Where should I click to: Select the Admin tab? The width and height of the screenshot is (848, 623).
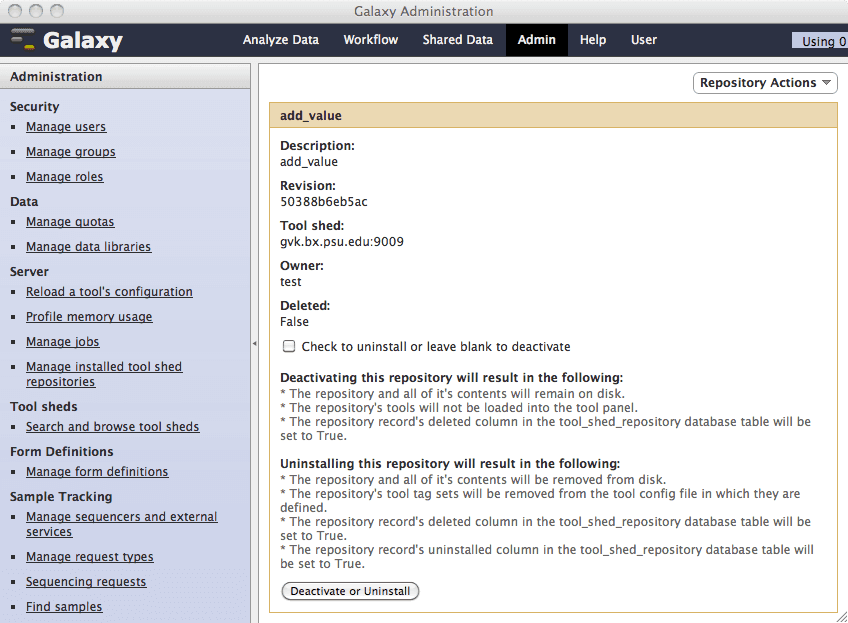click(537, 40)
